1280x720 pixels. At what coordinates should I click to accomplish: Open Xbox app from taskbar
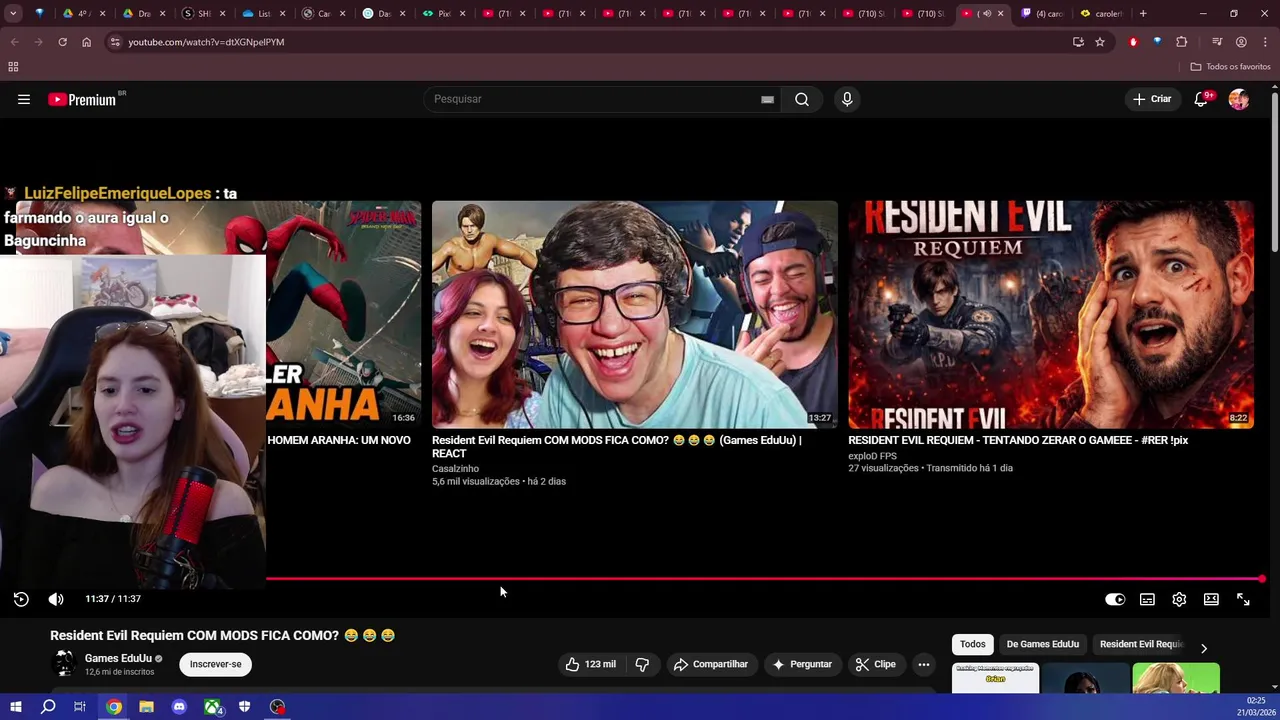point(212,707)
